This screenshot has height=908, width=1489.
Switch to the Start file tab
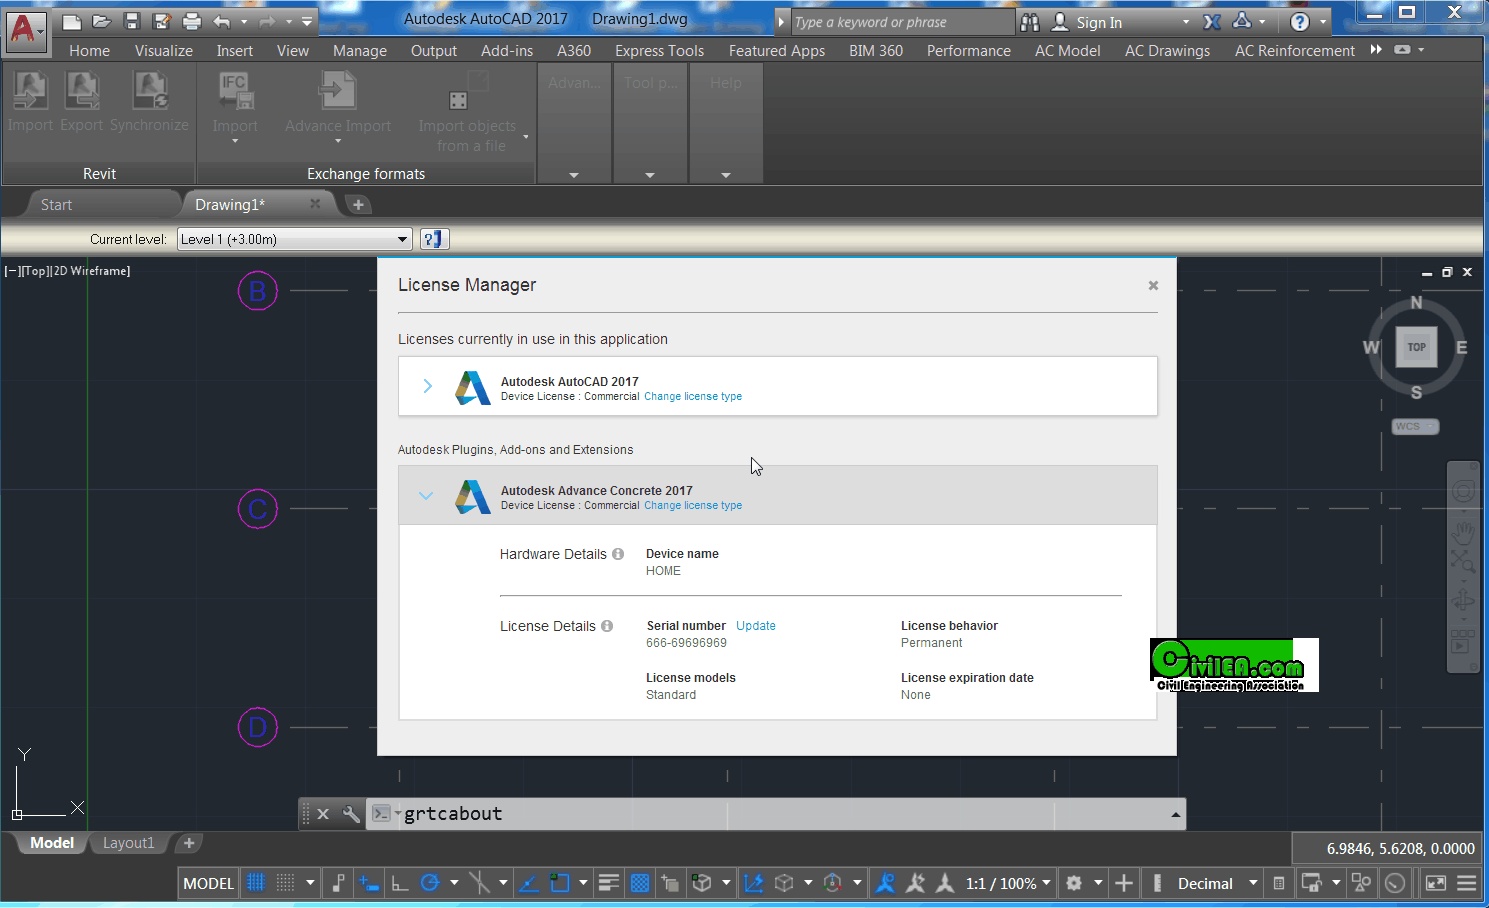coord(56,204)
